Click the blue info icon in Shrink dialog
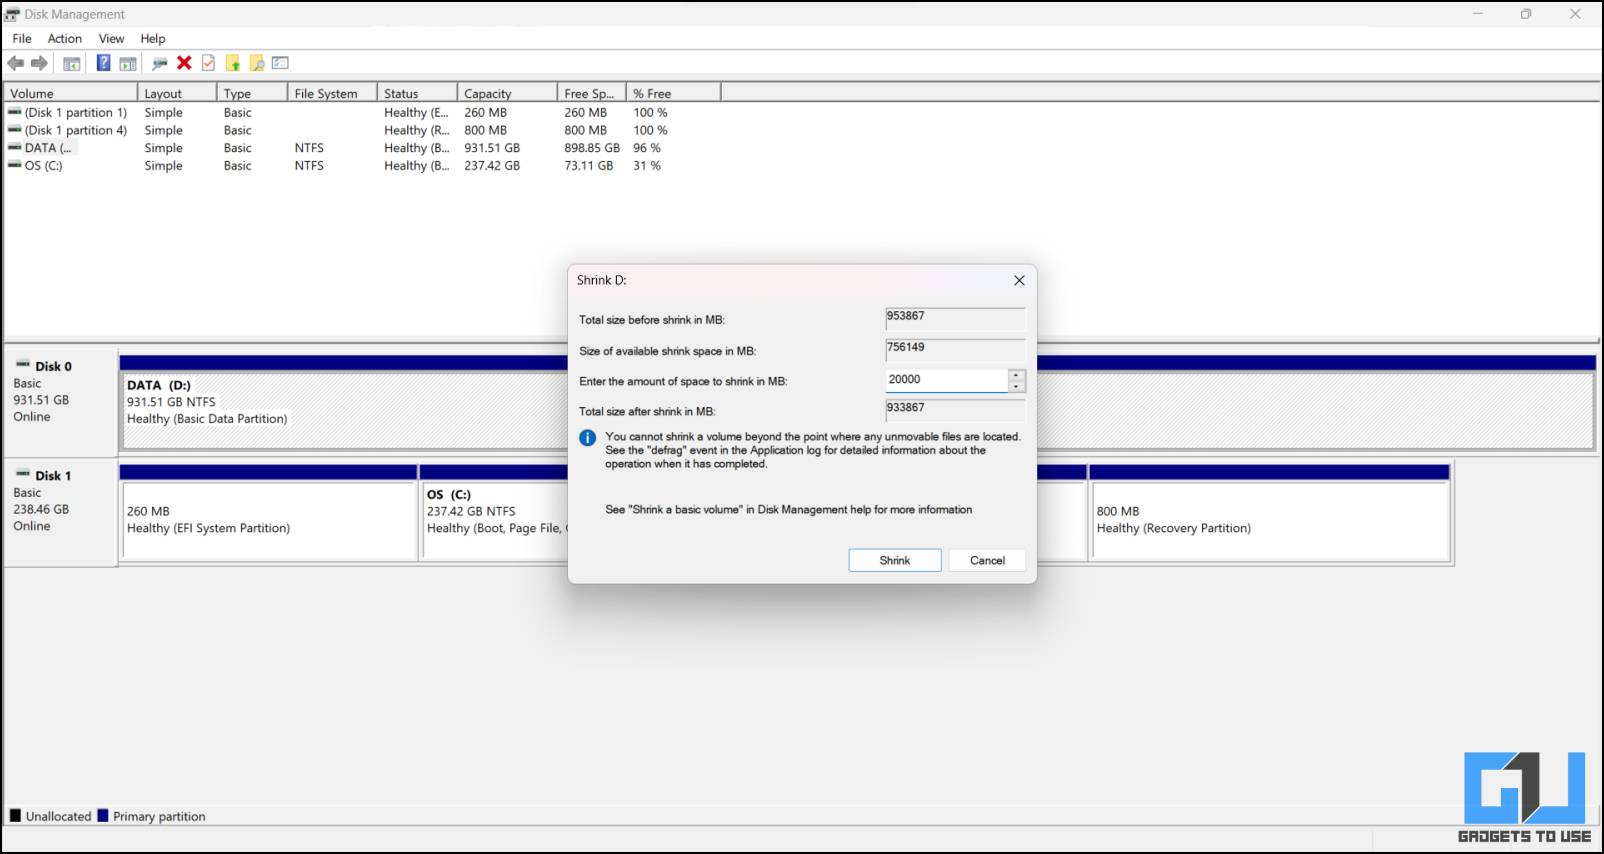 pyautogui.click(x=588, y=438)
